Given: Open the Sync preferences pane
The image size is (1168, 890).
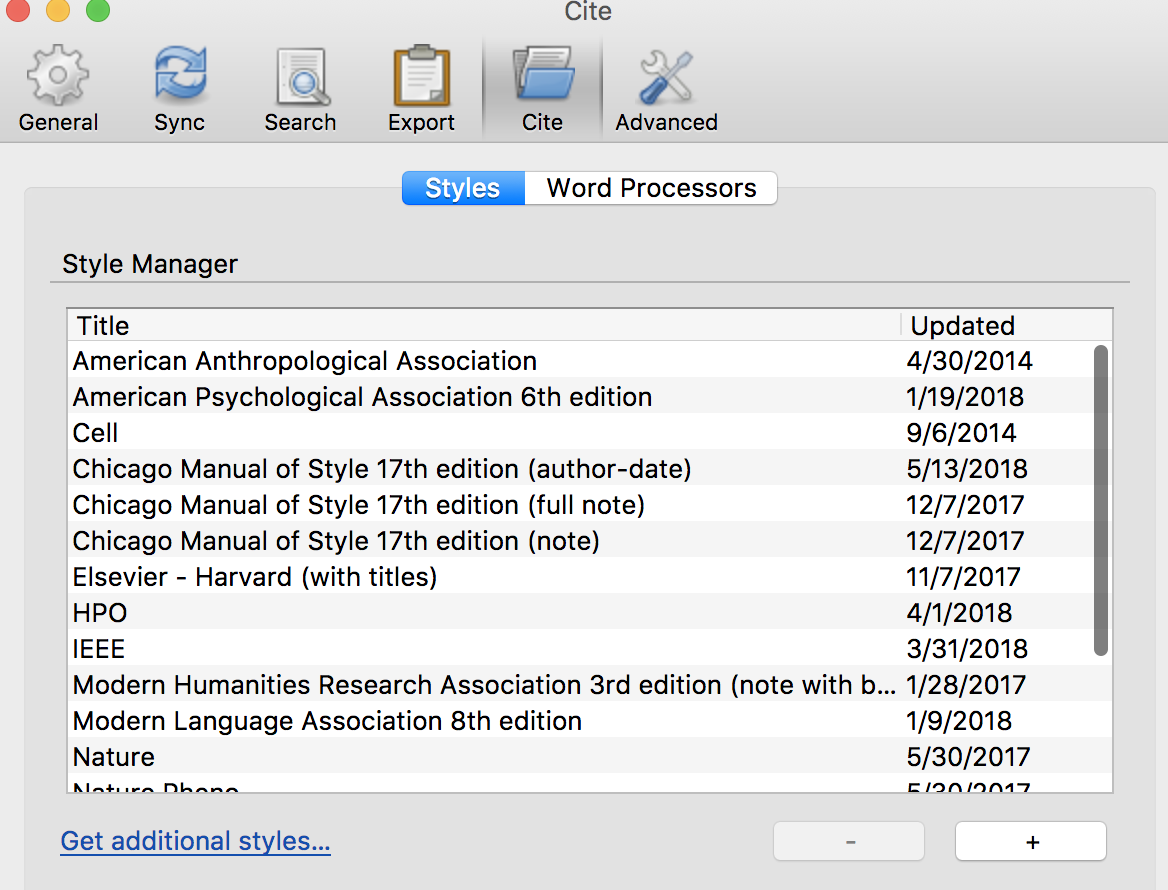Looking at the screenshot, I should point(180,89).
